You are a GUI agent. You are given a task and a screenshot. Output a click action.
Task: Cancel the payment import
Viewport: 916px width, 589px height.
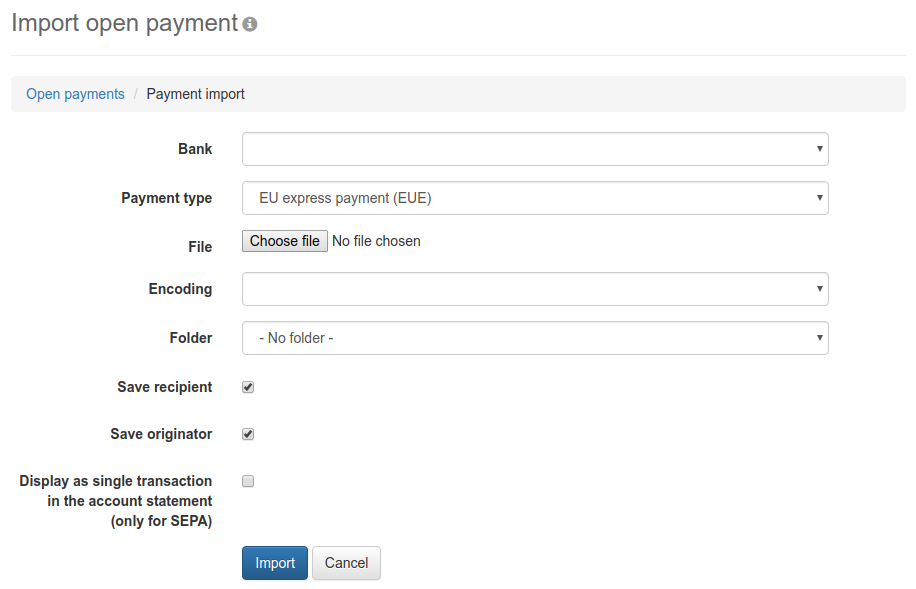click(x=346, y=563)
